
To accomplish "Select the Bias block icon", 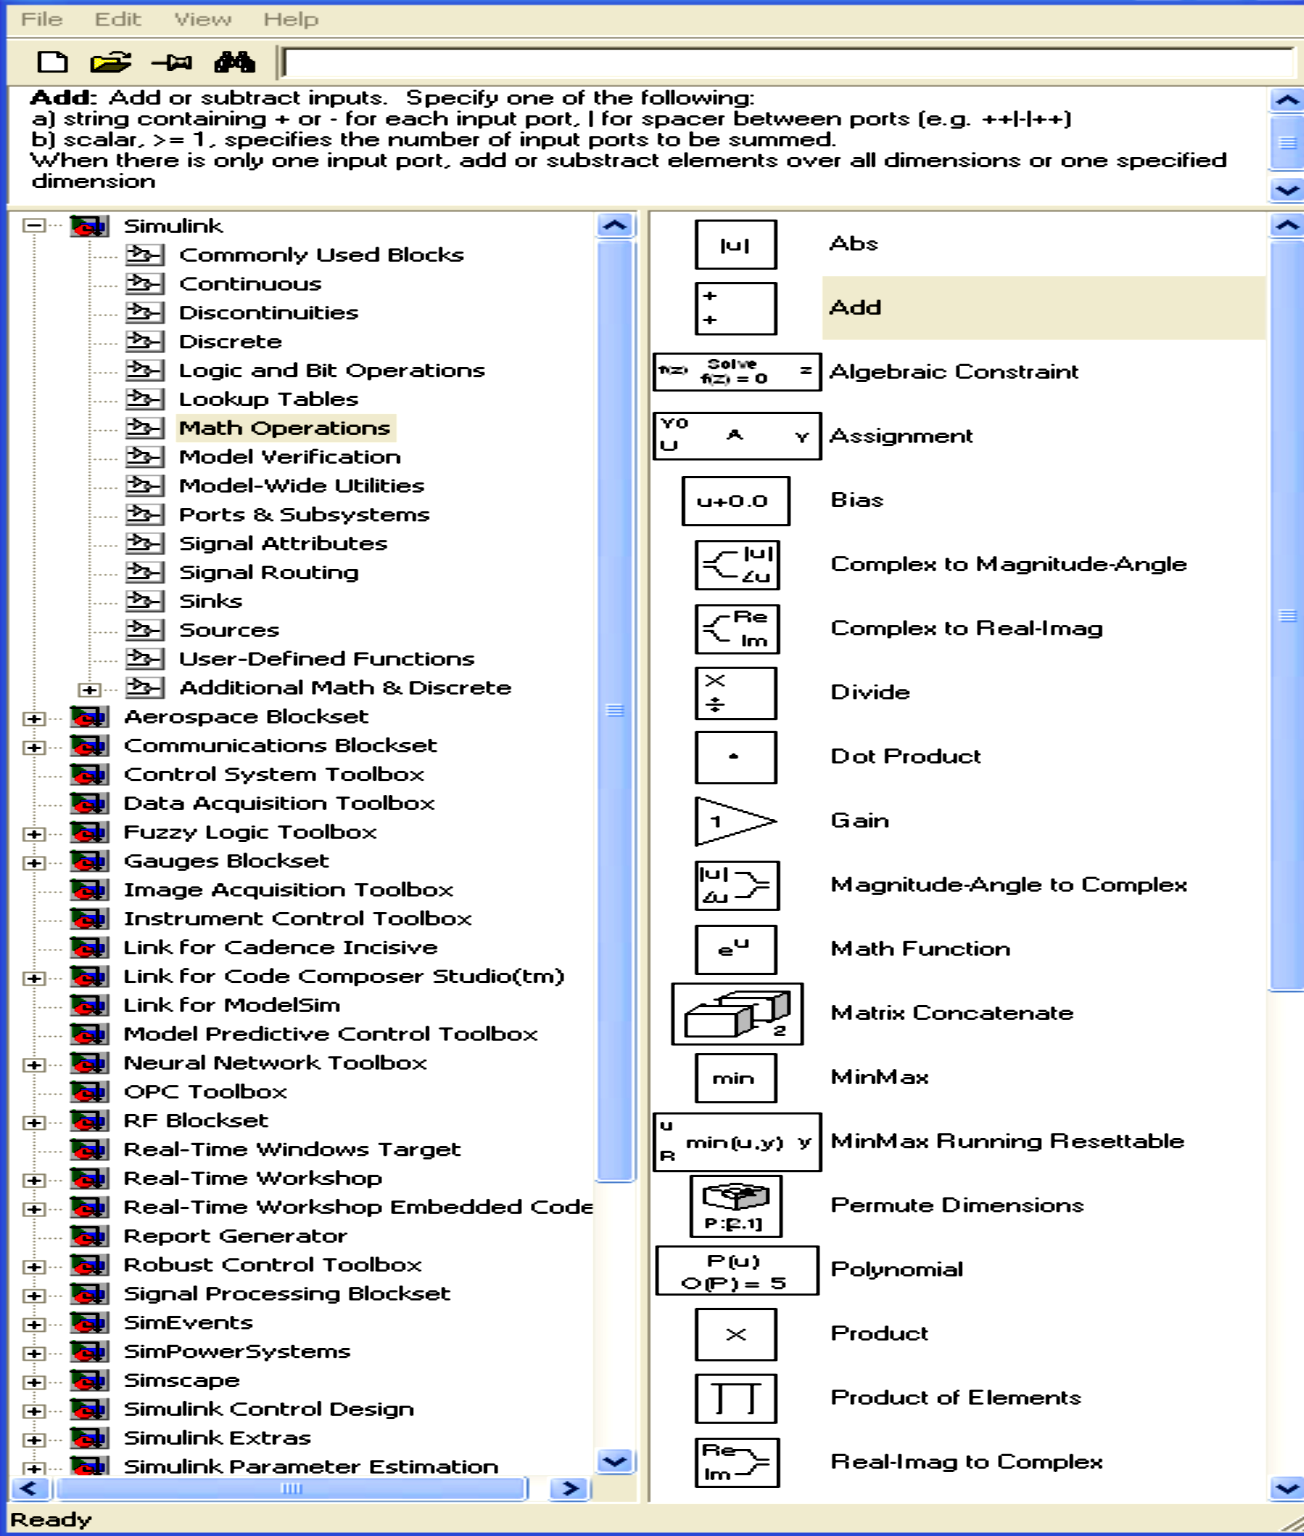I will [736, 501].
